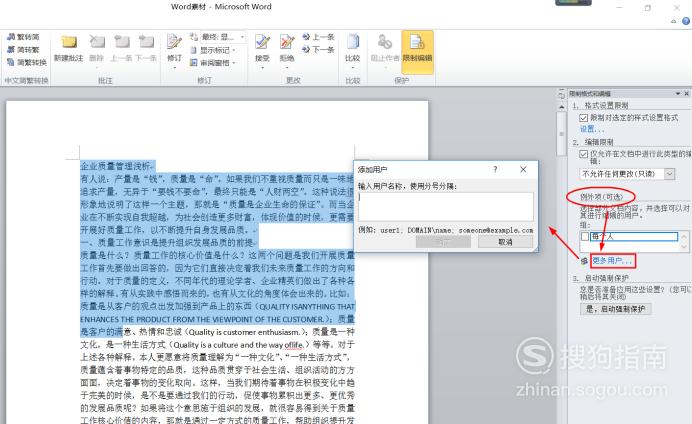Toggle 修订 Track Changes icon
692x424 pixels.
(x=174, y=42)
